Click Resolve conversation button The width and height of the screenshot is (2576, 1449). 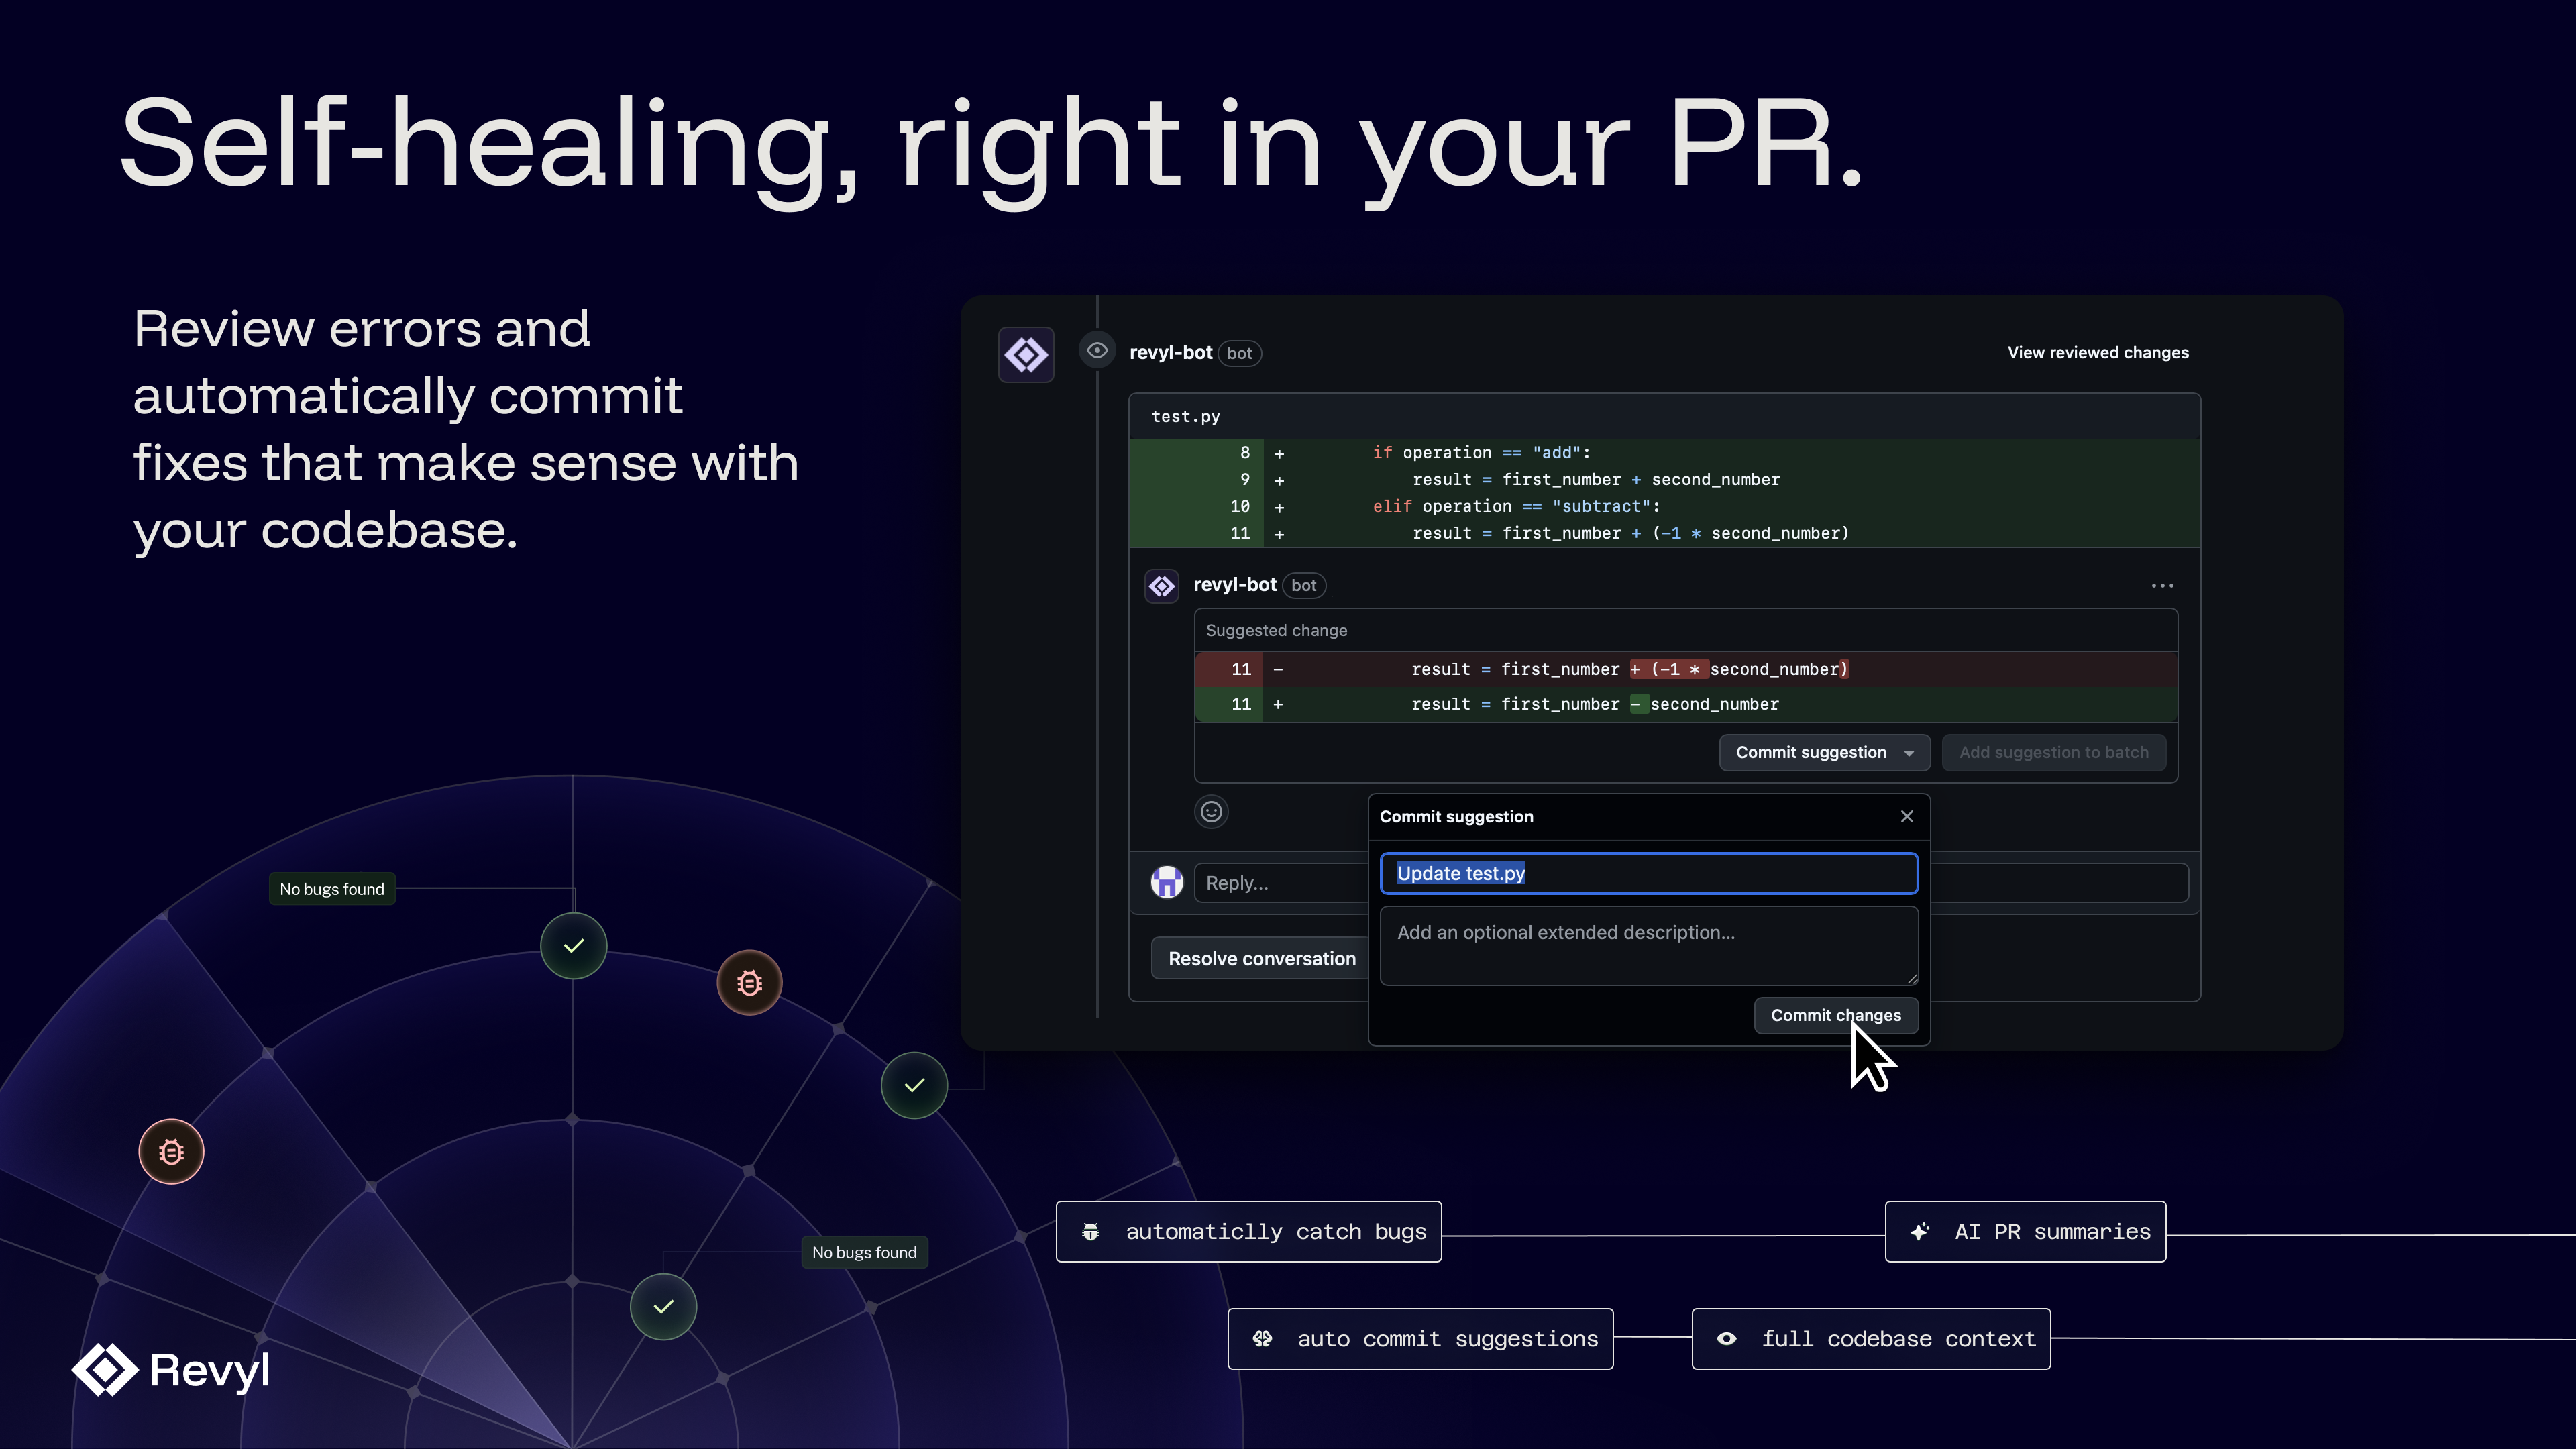(1261, 958)
